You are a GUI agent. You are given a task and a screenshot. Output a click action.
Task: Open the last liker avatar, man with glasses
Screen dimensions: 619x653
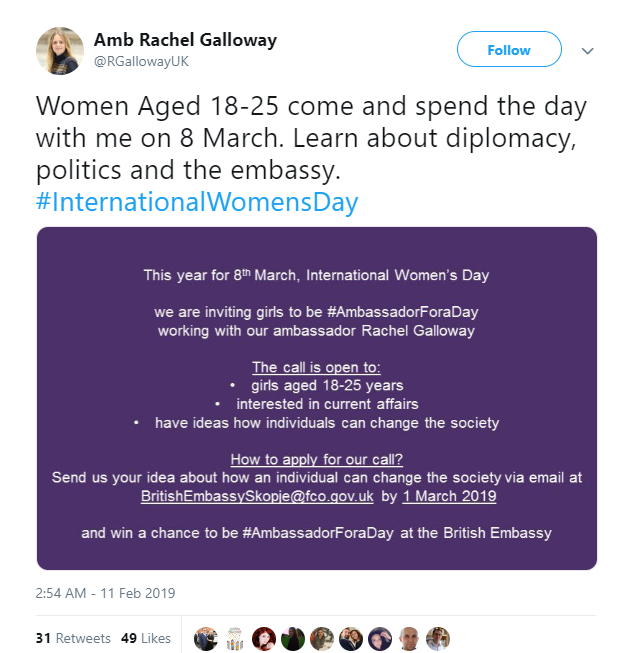pyautogui.click(x=438, y=638)
